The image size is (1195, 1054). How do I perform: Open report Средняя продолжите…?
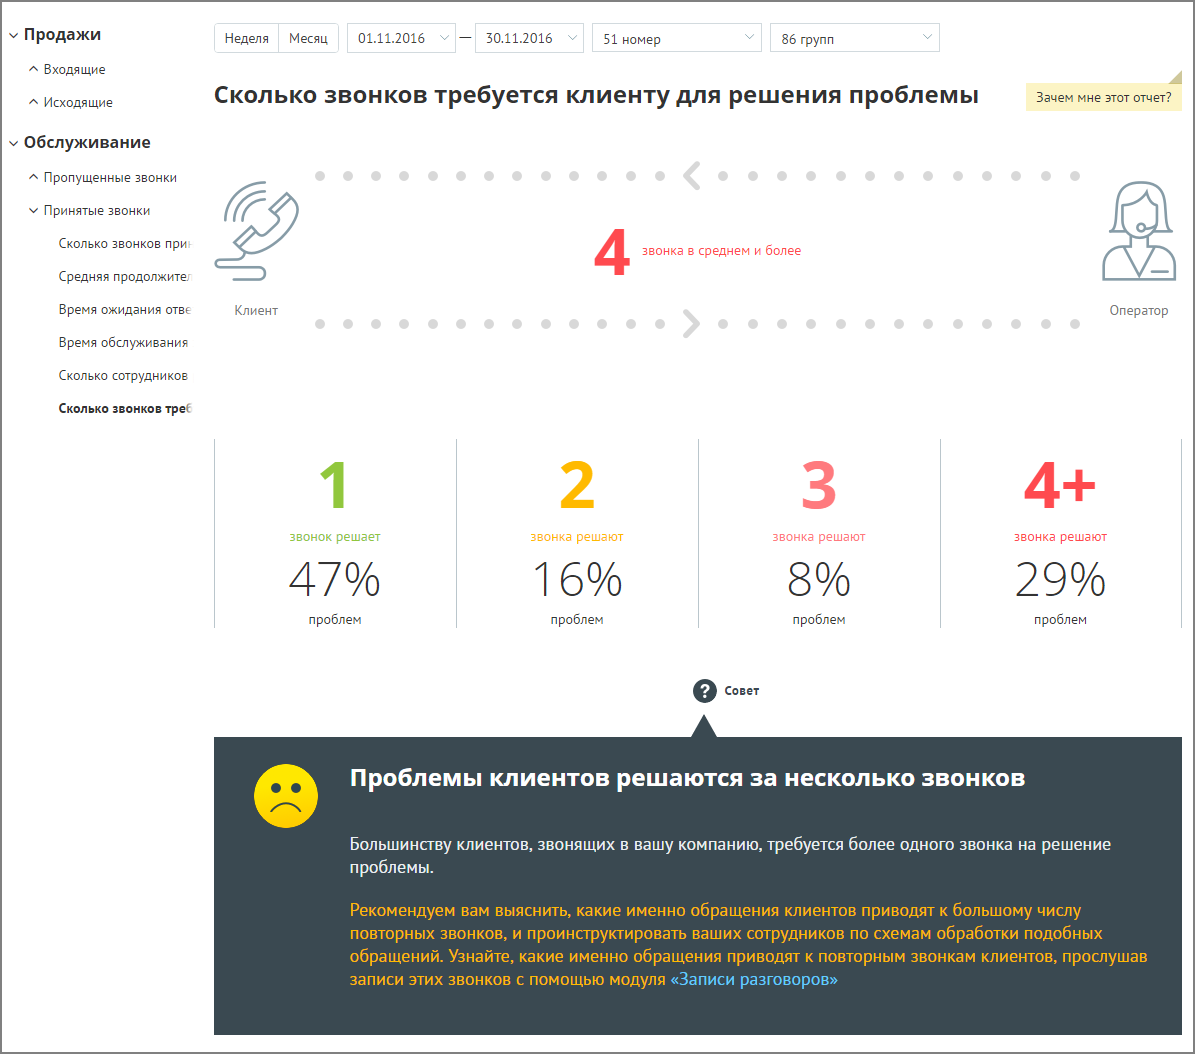point(124,277)
